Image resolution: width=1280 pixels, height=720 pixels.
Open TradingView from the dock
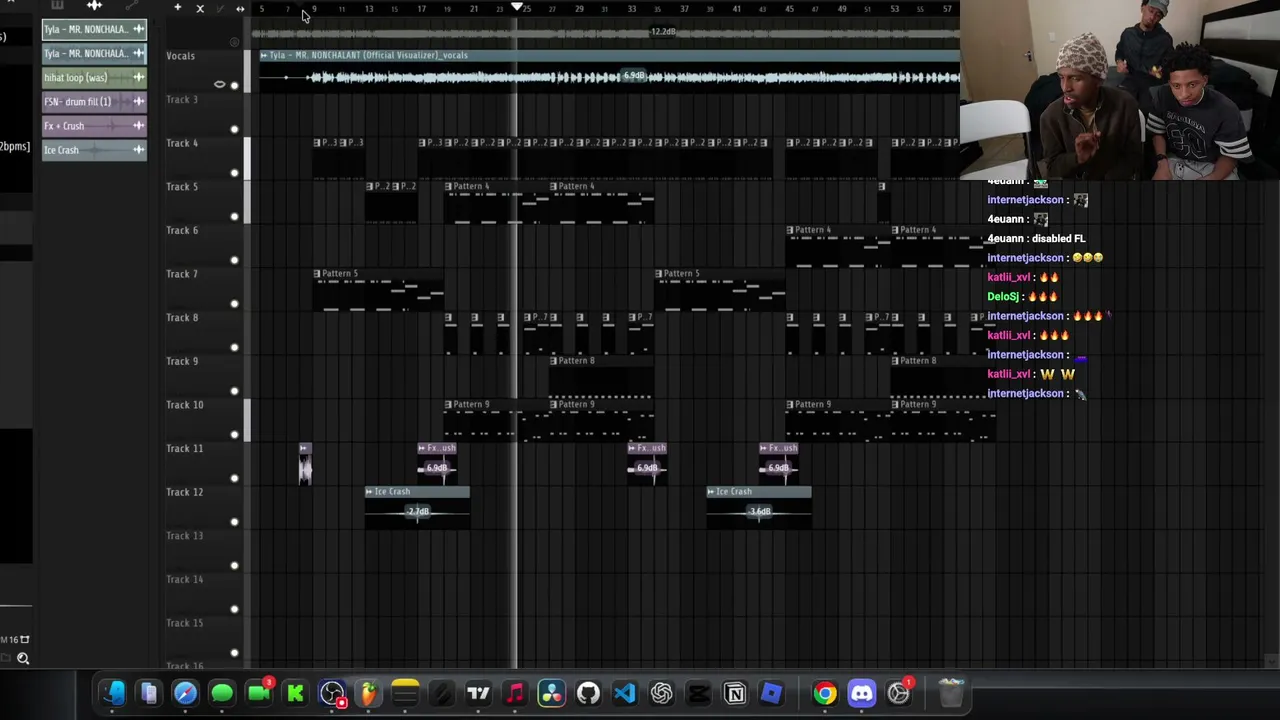(478, 693)
